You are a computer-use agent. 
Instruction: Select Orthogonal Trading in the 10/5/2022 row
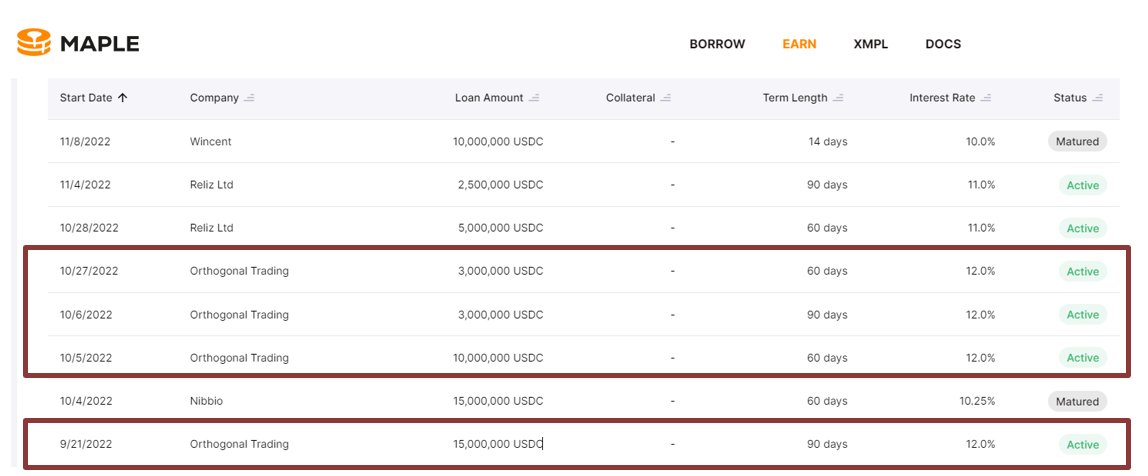pyautogui.click(x=239, y=358)
